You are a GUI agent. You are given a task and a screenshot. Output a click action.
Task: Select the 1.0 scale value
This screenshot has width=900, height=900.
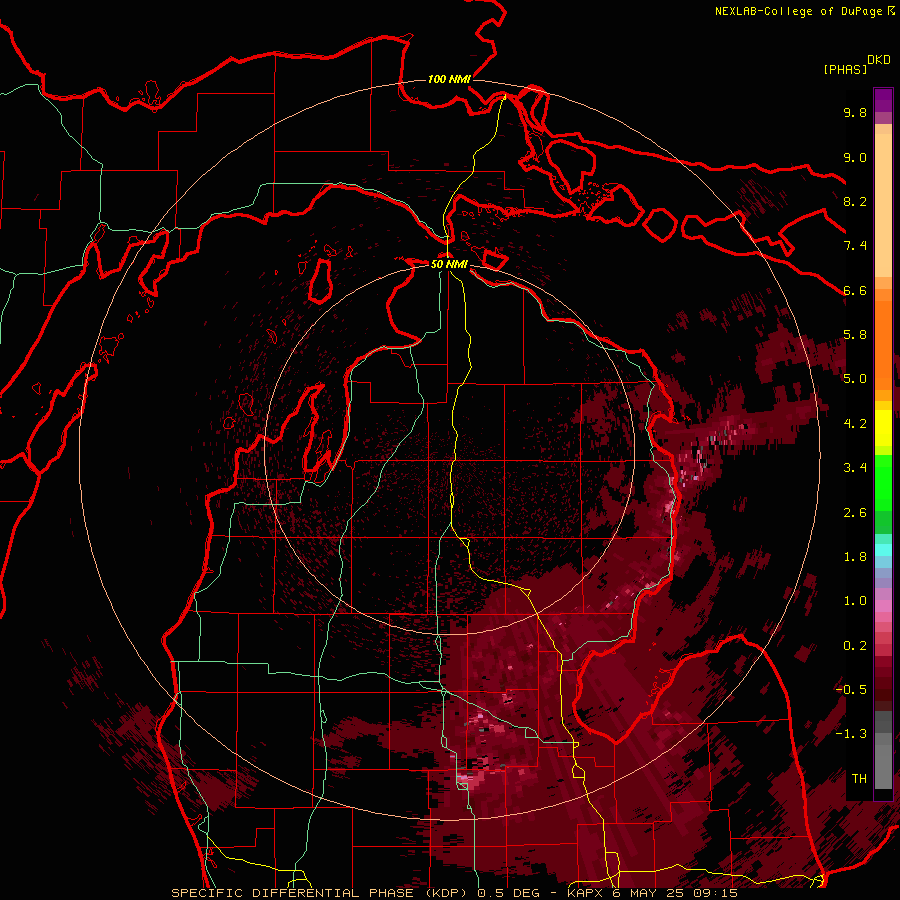[855, 601]
